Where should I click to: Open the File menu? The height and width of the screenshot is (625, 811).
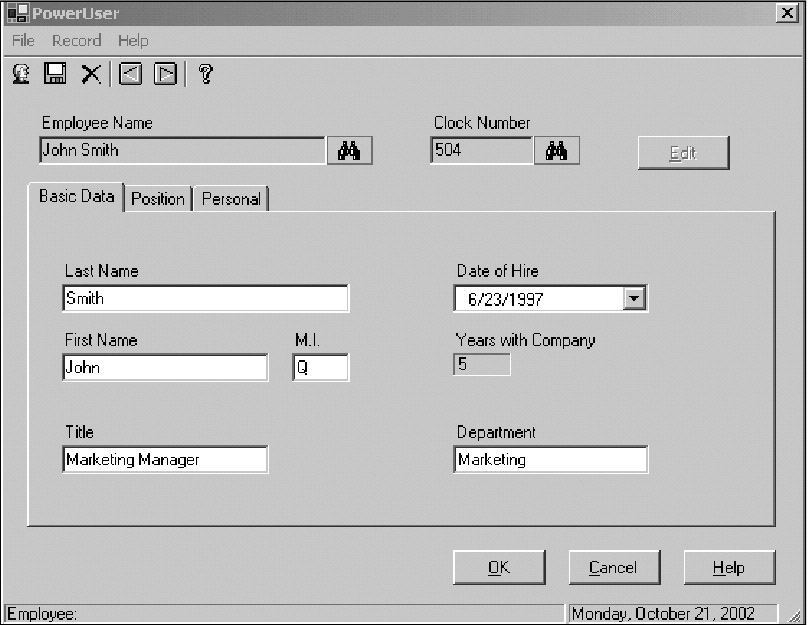coord(23,40)
